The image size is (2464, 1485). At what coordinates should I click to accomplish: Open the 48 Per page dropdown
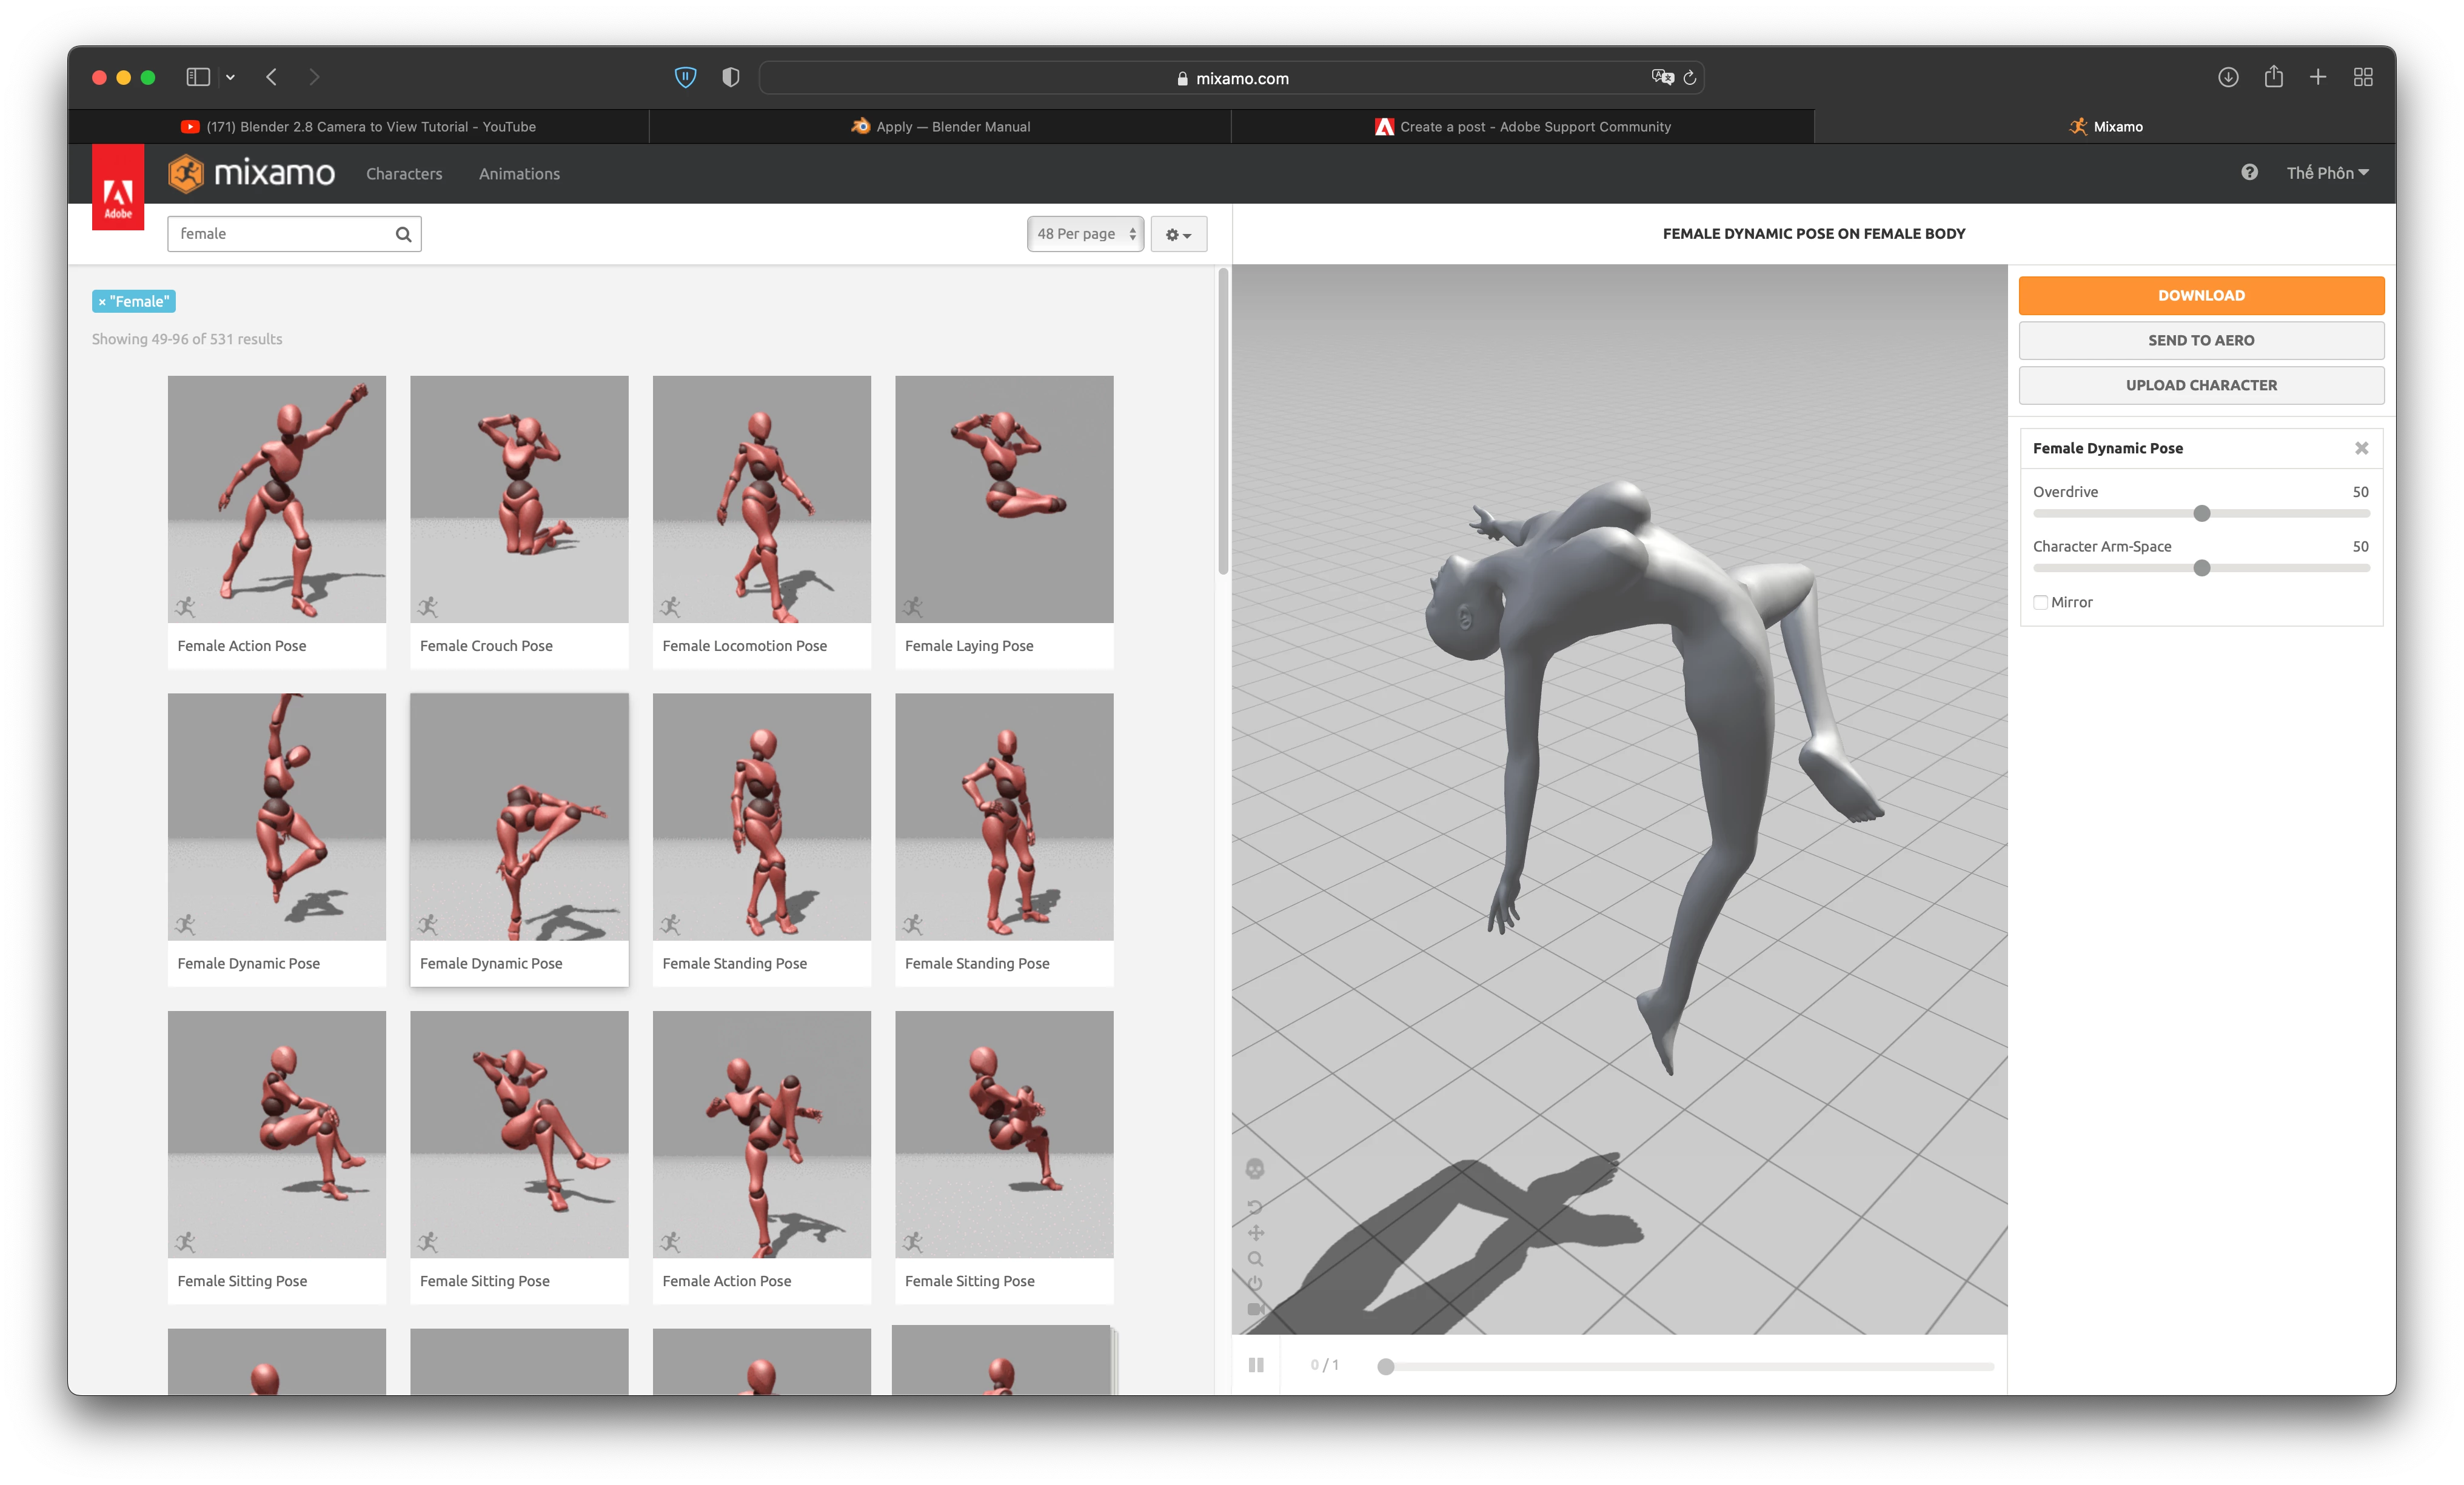tap(1085, 234)
